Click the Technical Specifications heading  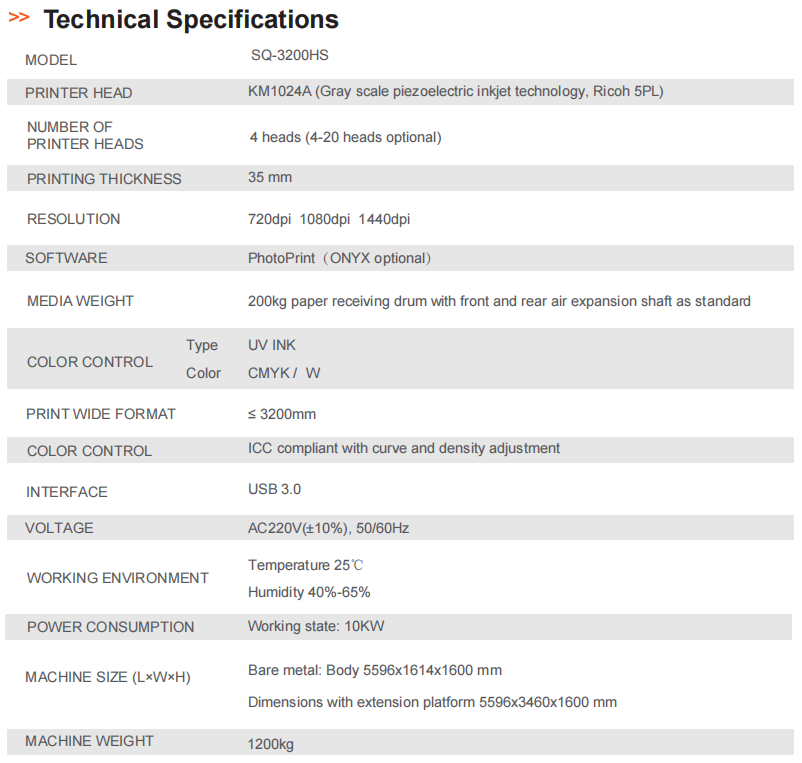[191, 19]
